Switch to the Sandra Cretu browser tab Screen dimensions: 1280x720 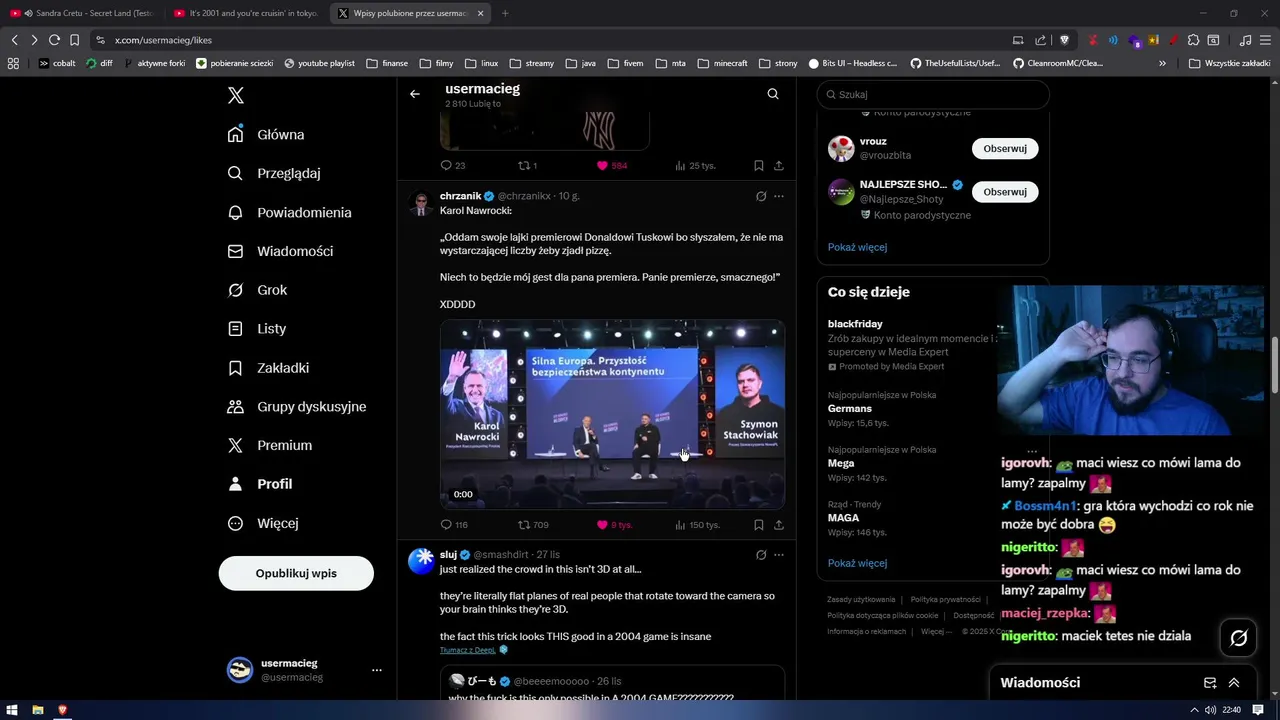(x=80, y=13)
